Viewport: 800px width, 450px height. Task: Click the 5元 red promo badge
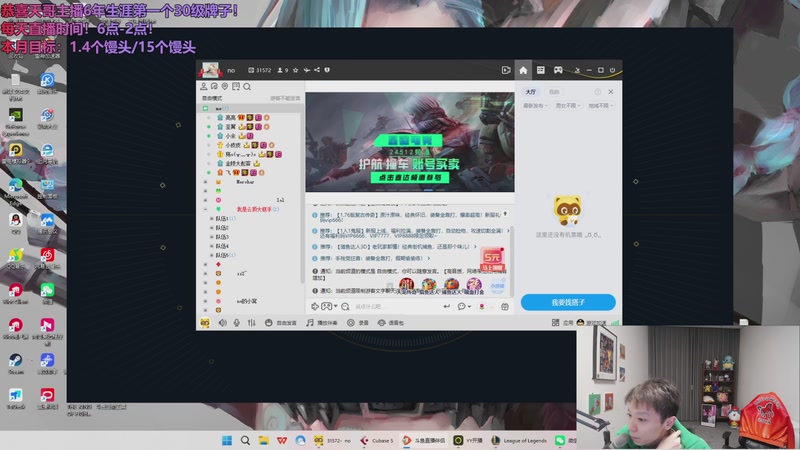(x=493, y=260)
